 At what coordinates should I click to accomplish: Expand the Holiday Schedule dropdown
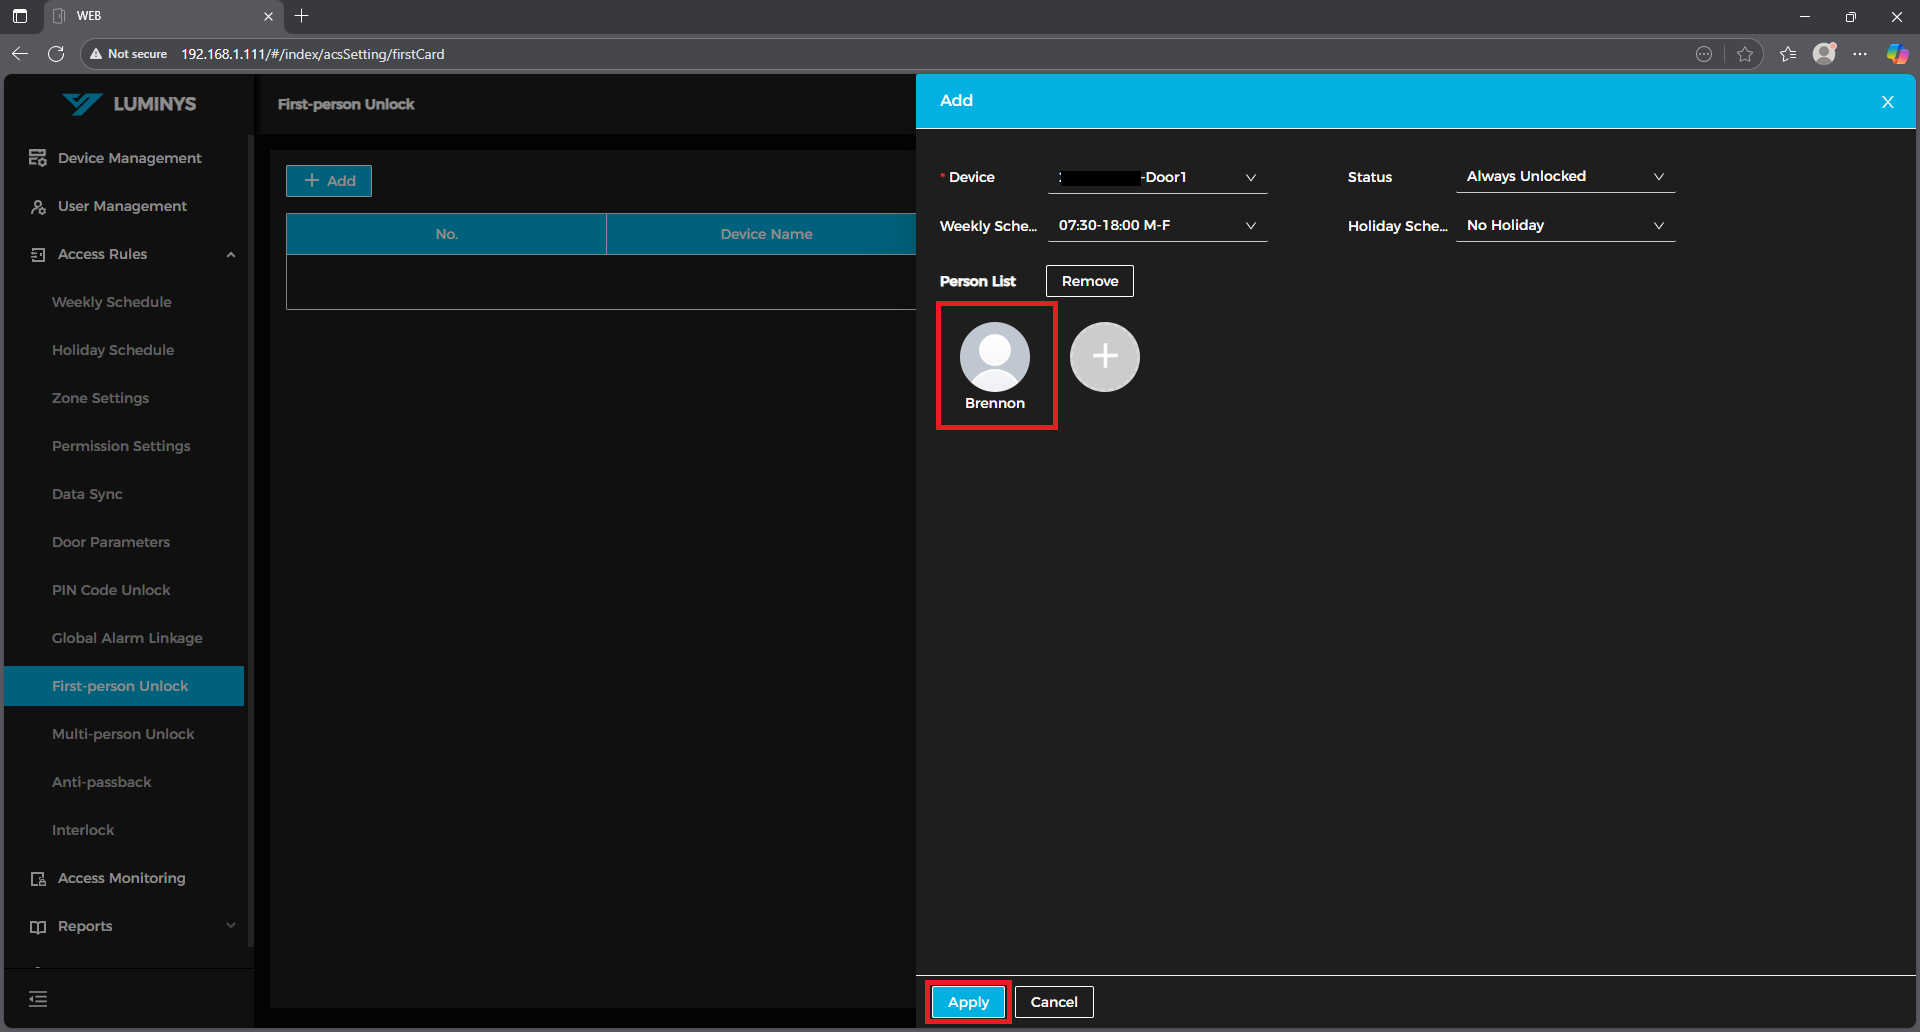click(x=1565, y=226)
